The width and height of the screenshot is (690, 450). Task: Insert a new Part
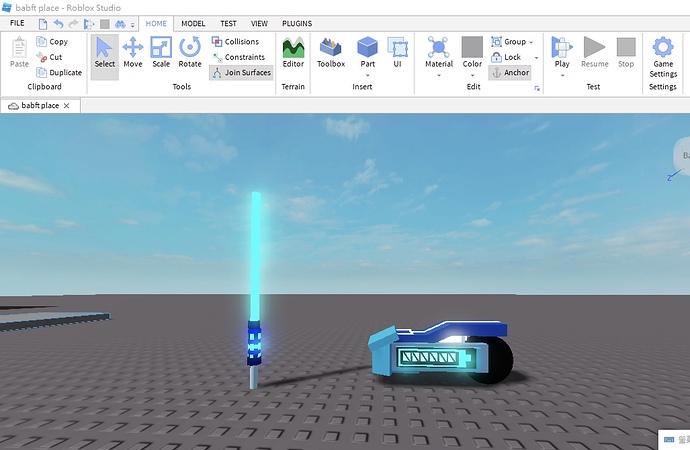click(367, 53)
